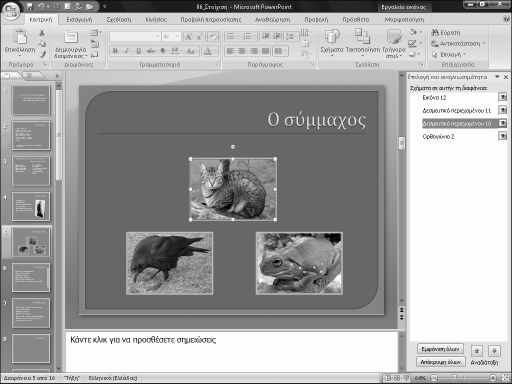Screen dimensions: 512x384
Task: Open the Εισαγωγή ribbon tab
Action: point(79,20)
